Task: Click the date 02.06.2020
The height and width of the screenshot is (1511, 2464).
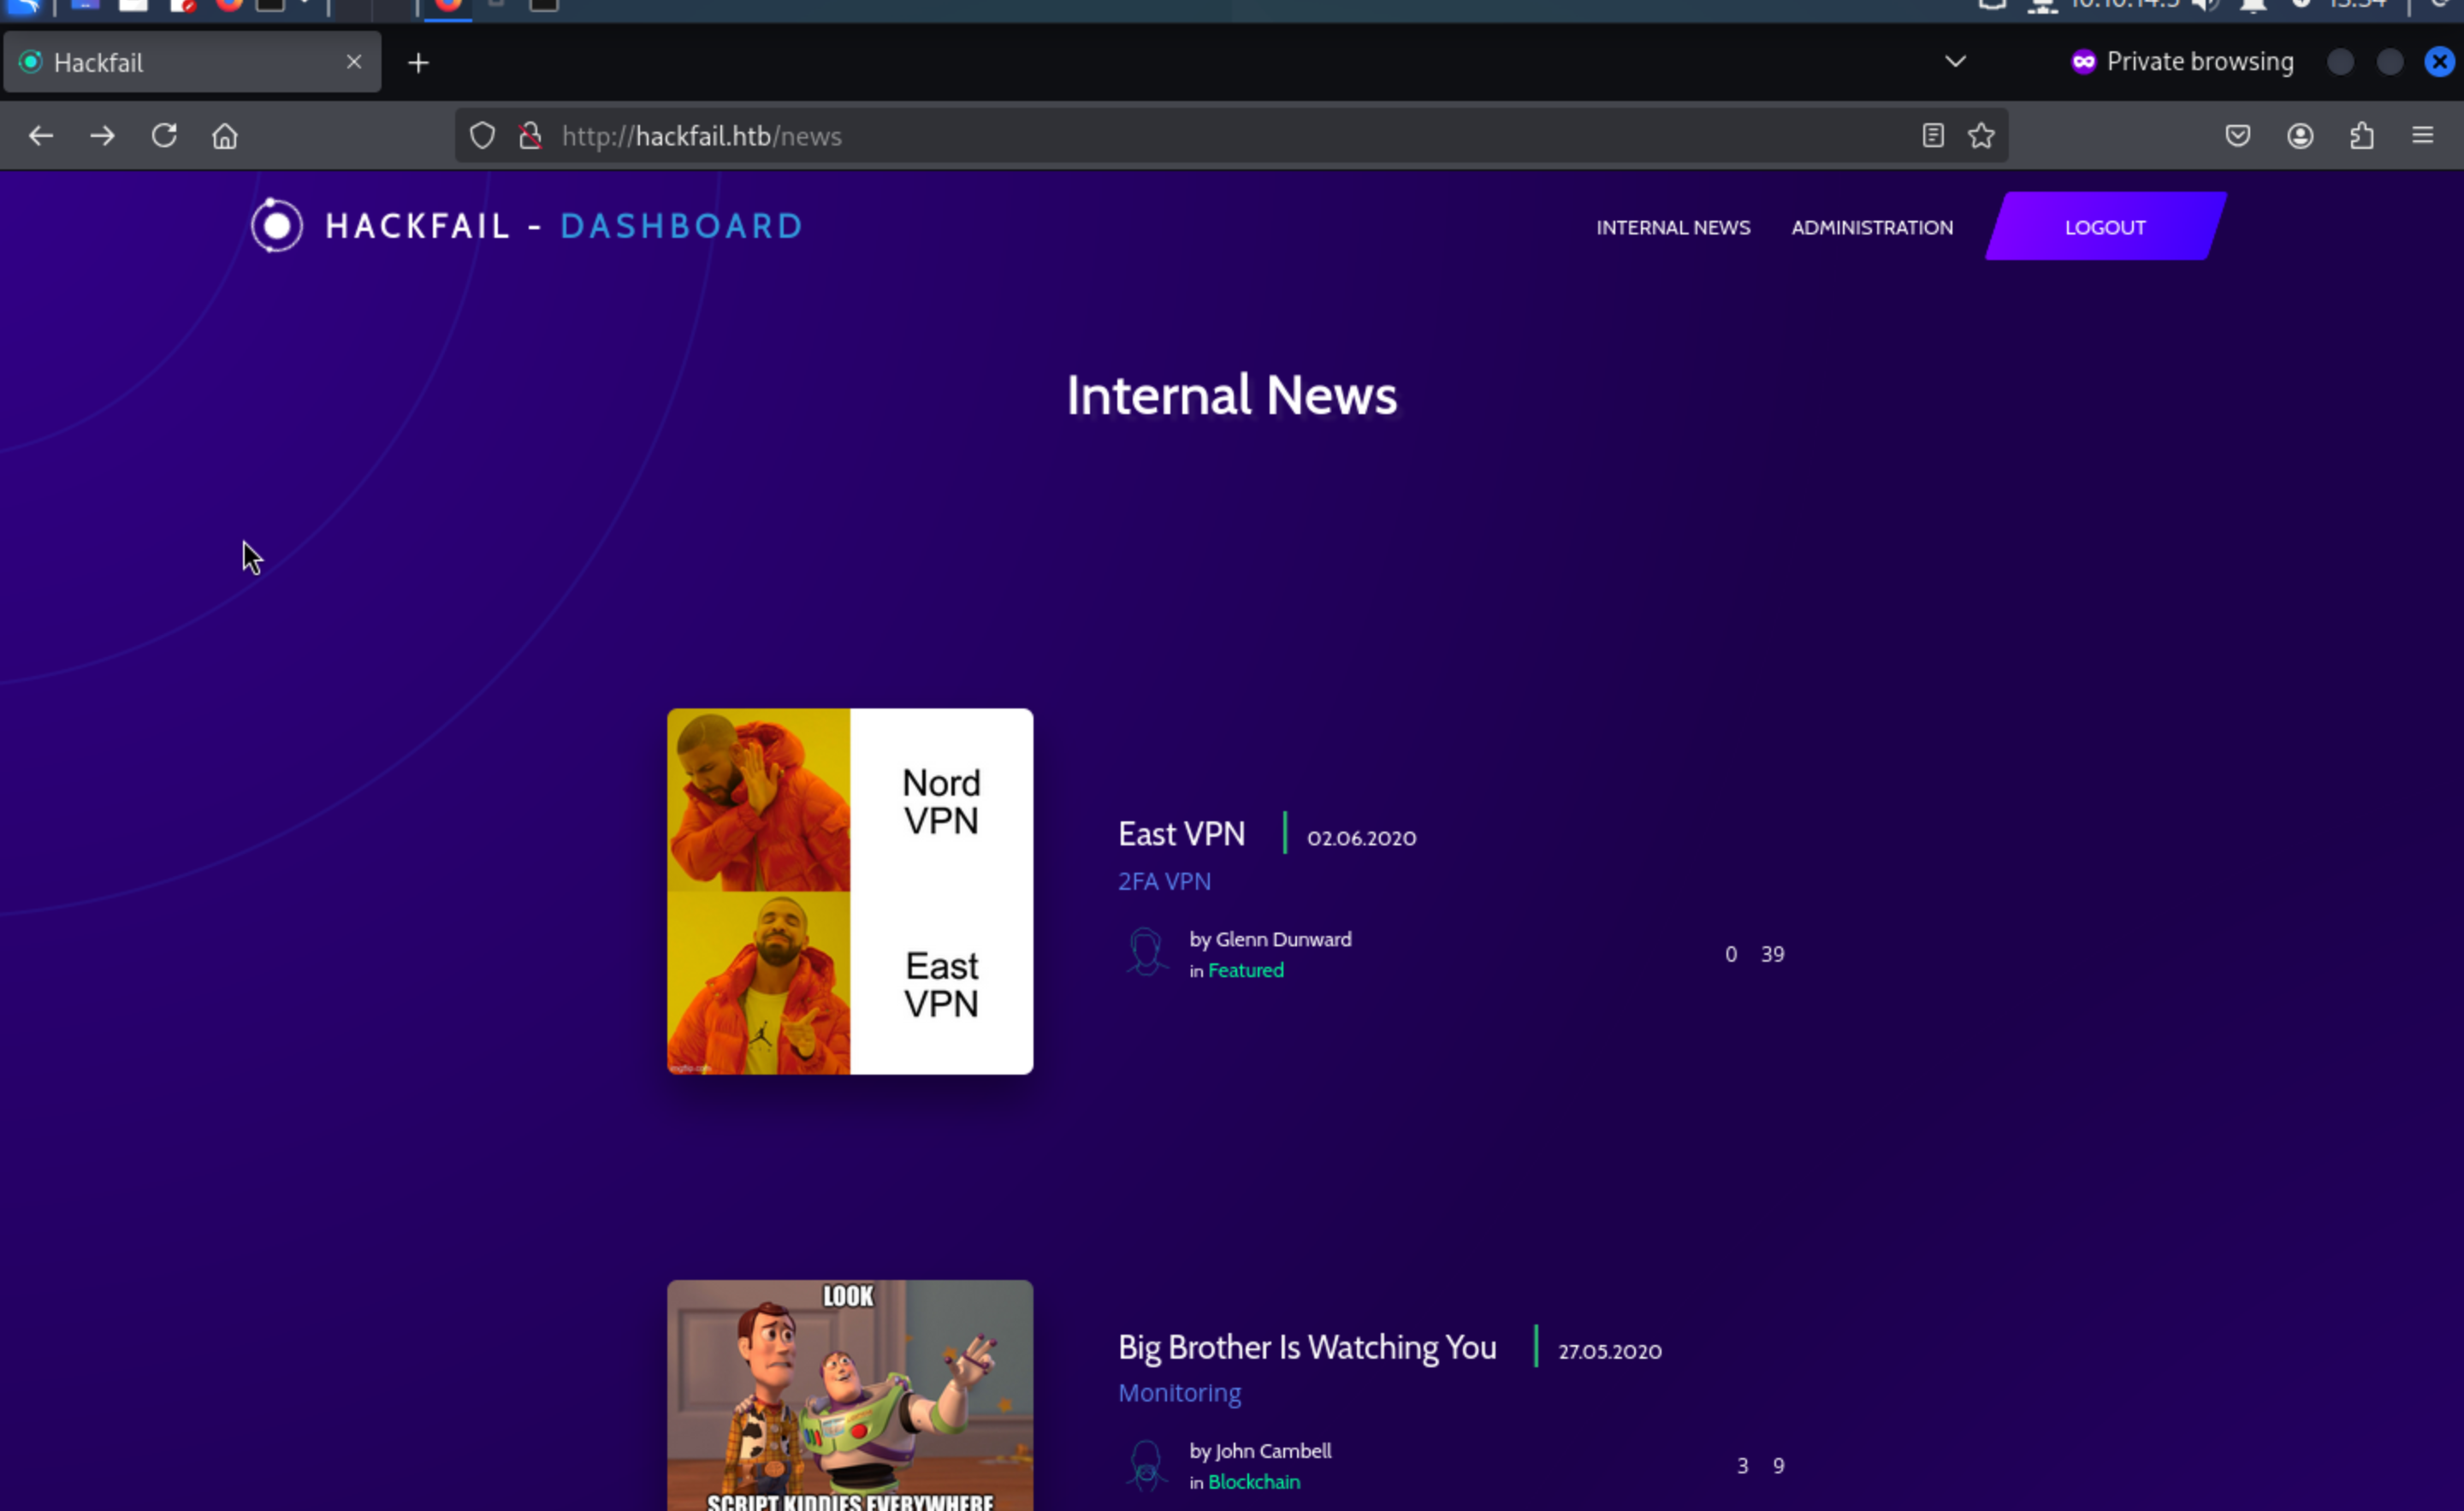Action: (x=1361, y=838)
